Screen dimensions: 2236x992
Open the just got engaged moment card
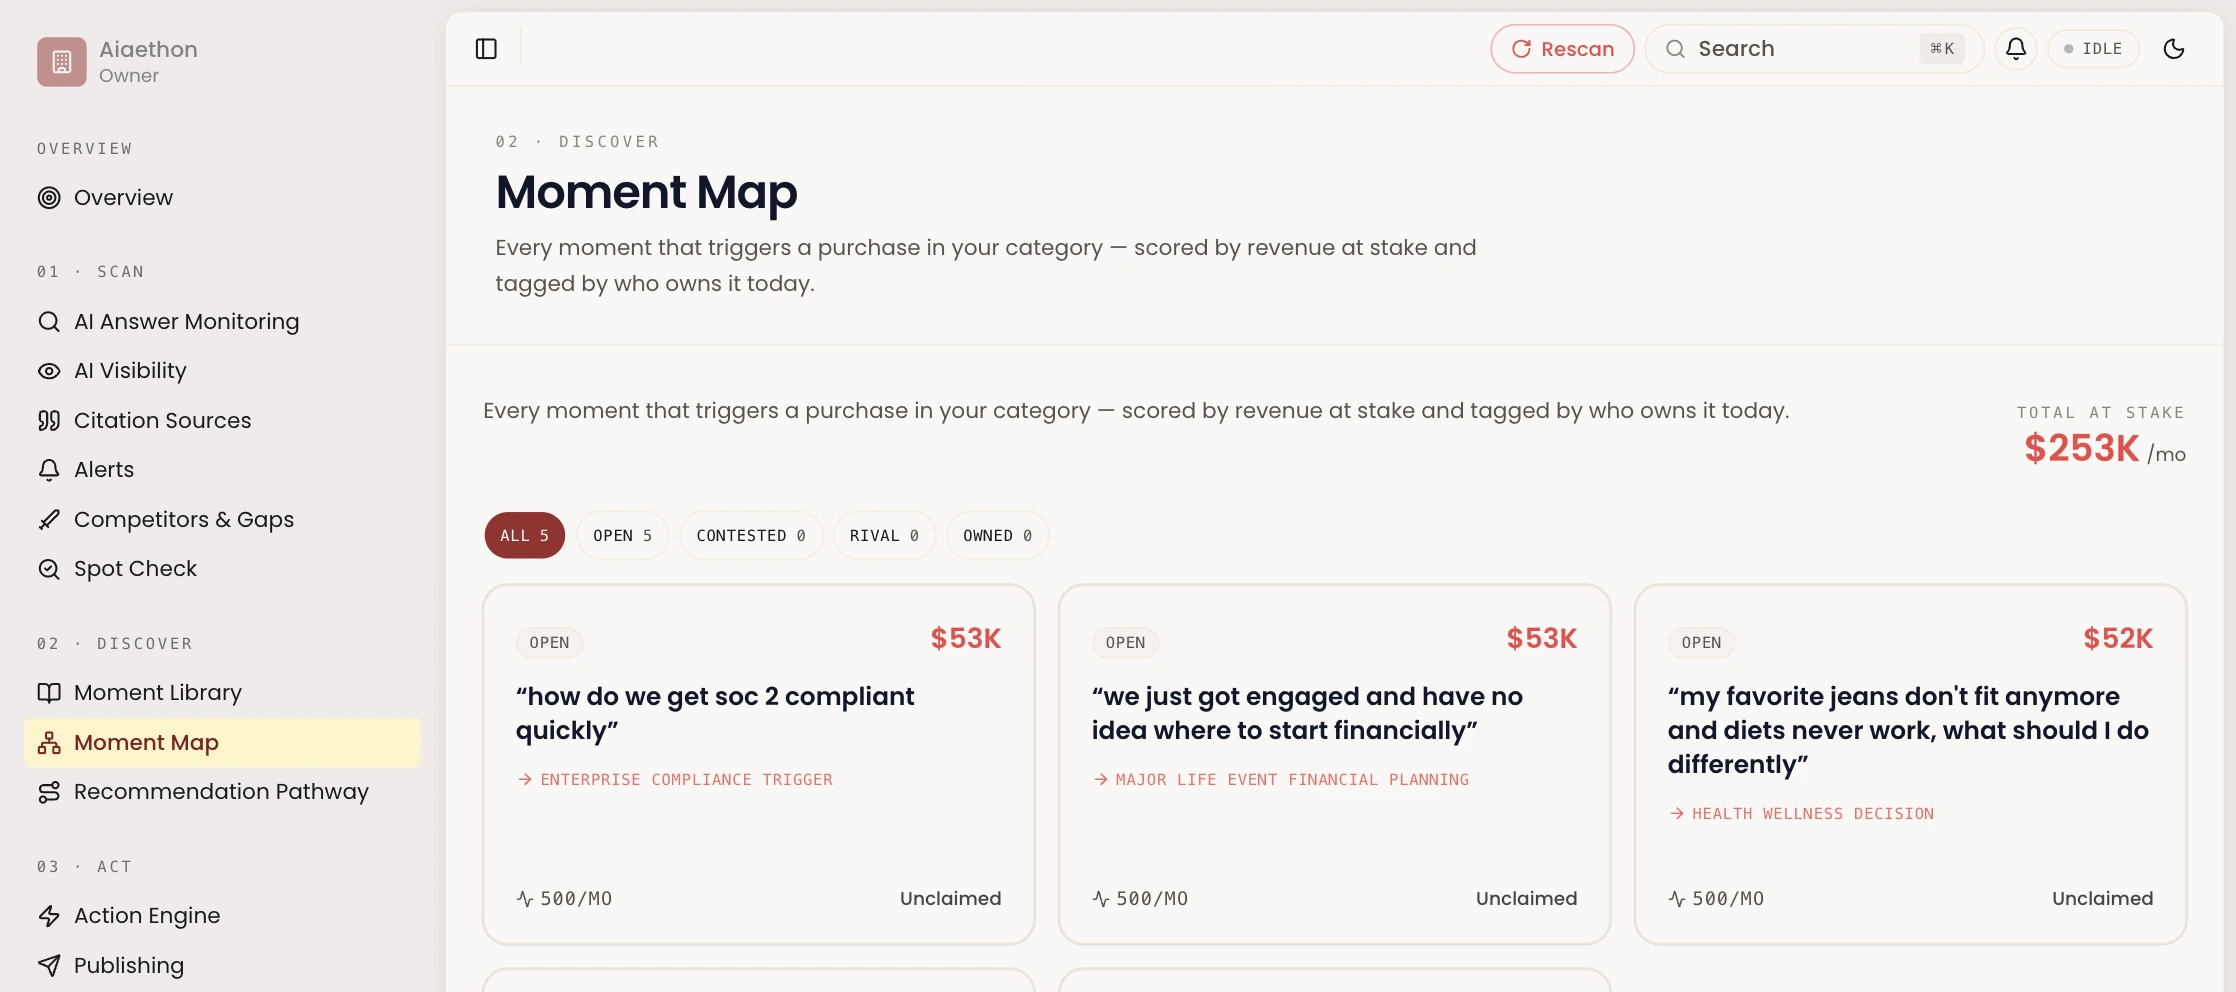tap(1335, 765)
